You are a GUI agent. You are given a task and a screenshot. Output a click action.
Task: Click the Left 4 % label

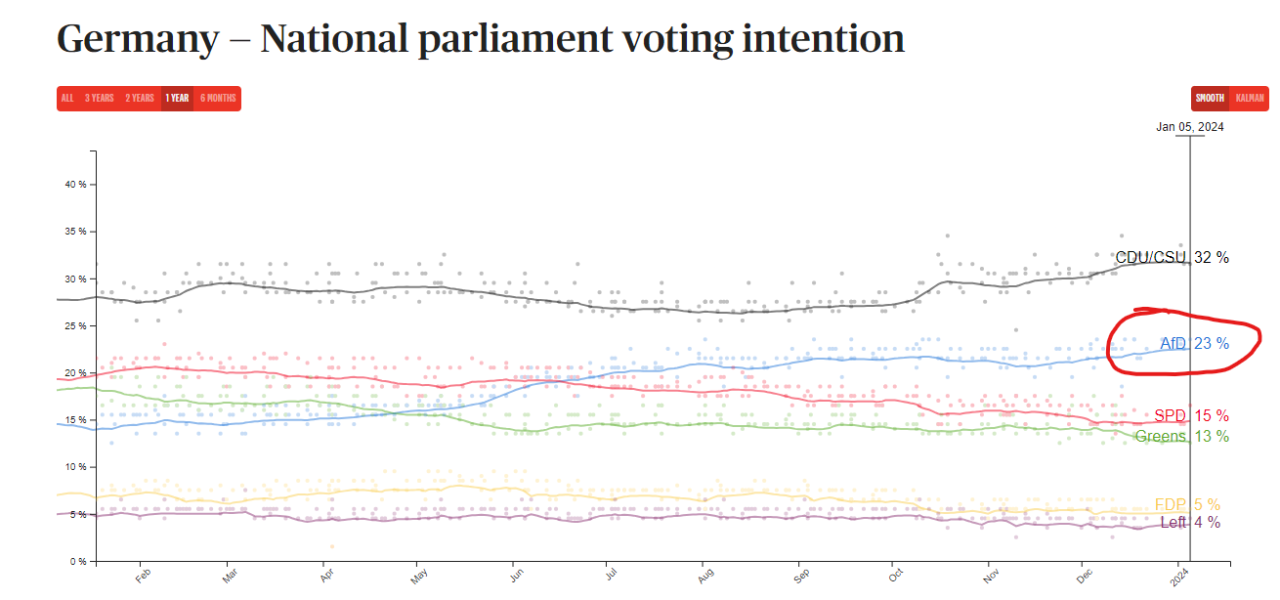(x=1190, y=523)
